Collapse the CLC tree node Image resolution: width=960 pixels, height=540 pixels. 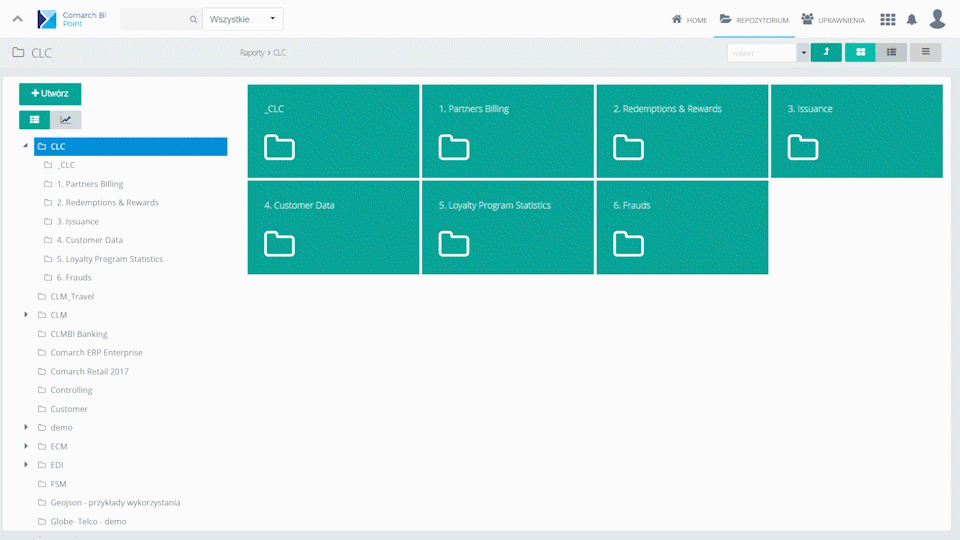(25, 146)
